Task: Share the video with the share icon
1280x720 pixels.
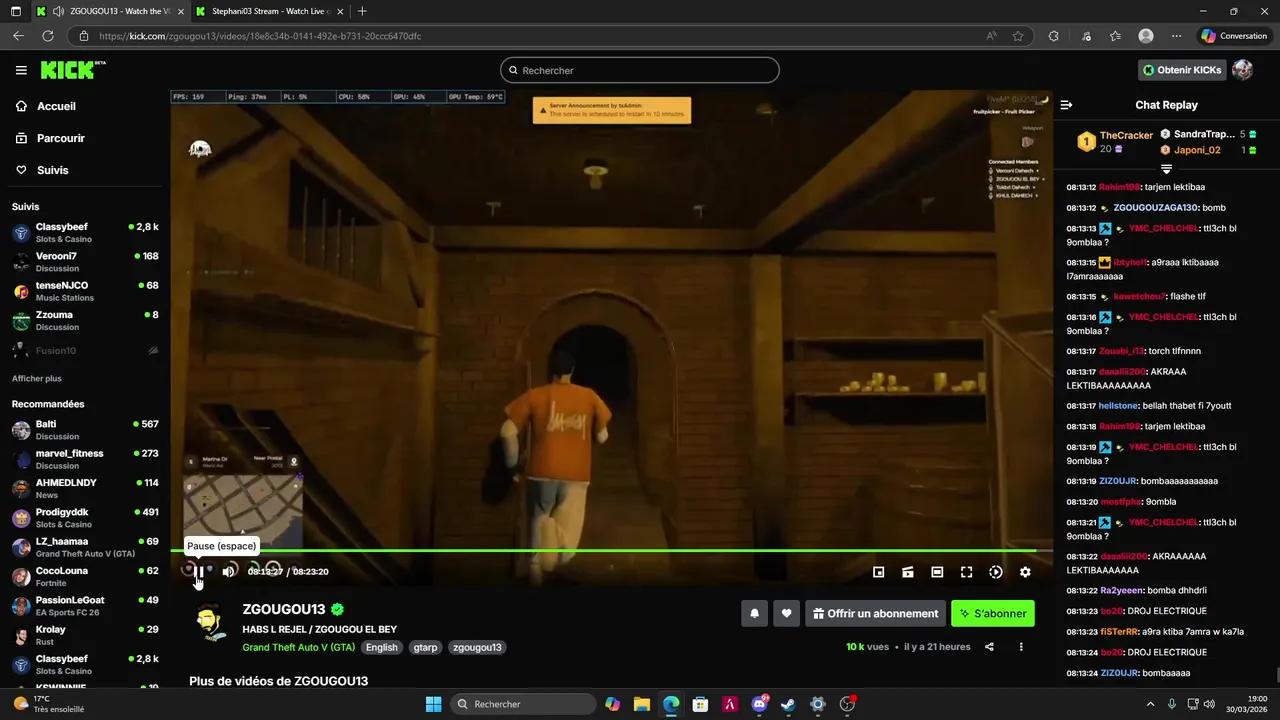Action: pyautogui.click(x=989, y=647)
